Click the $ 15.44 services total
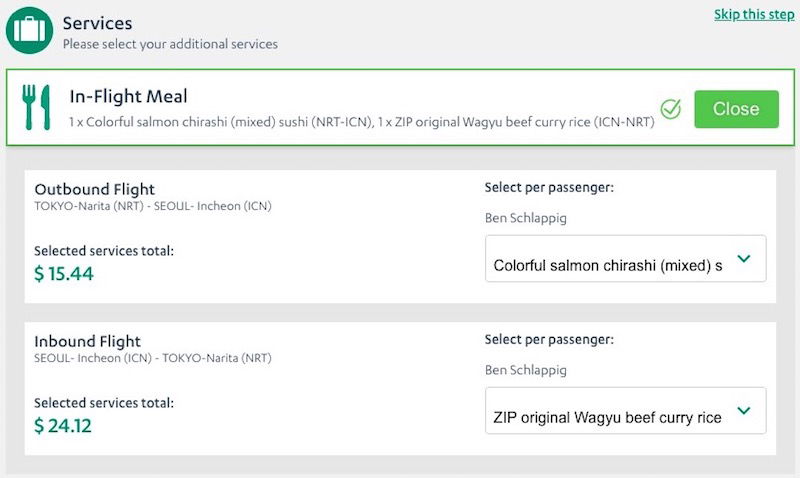The height and width of the screenshot is (478, 800). pyautogui.click(x=64, y=274)
